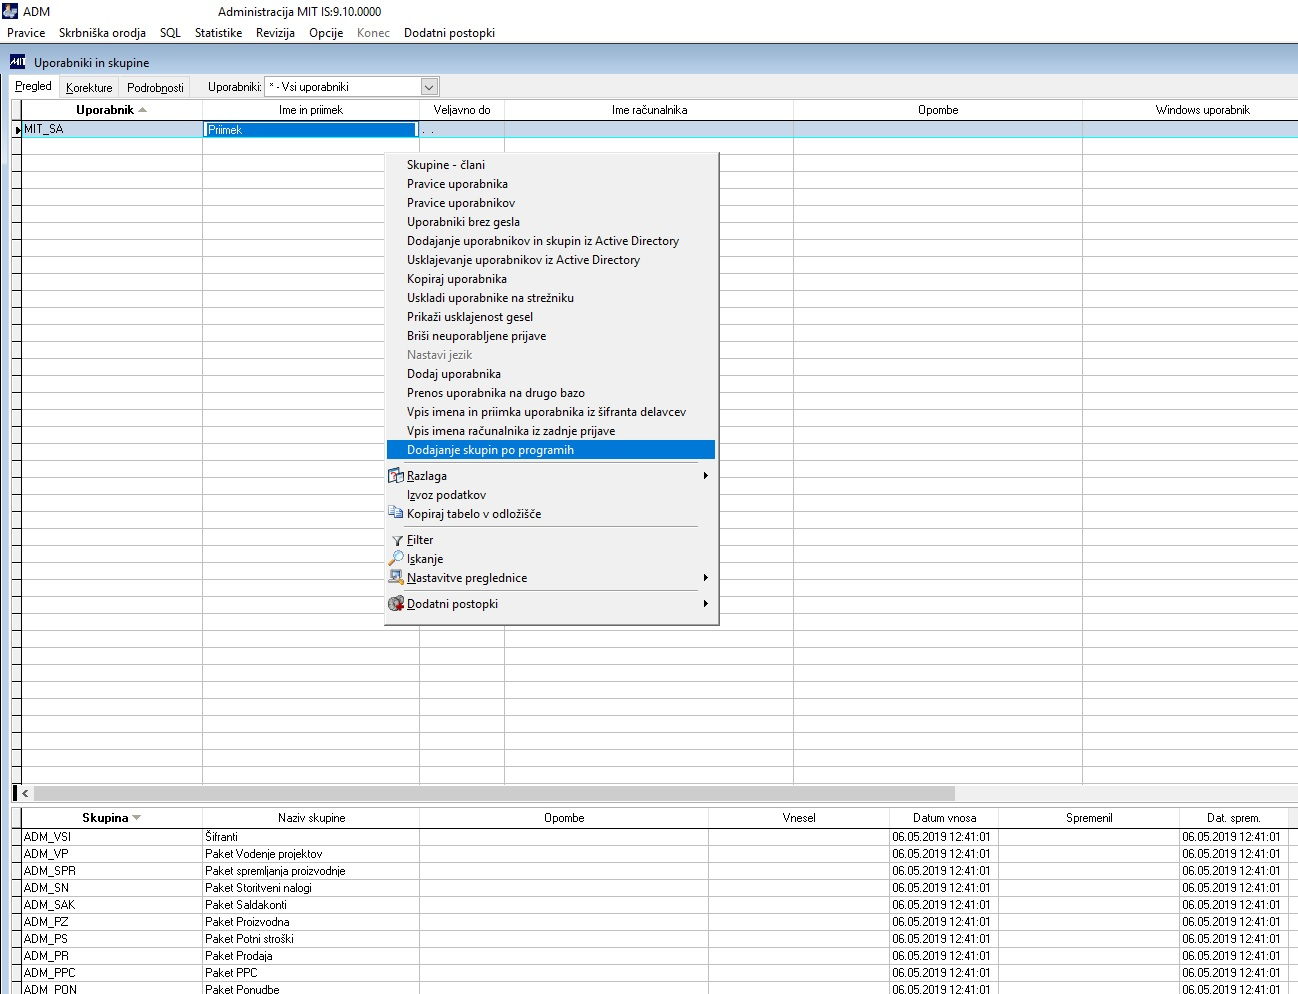
Task: Open the SQL menu
Action: coord(170,33)
